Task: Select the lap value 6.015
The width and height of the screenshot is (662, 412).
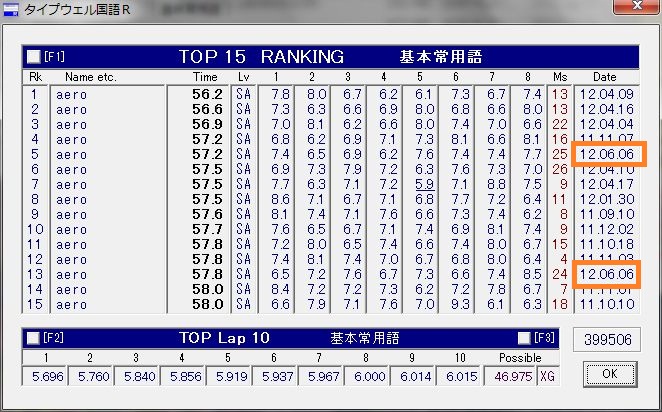Action: tap(461, 377)
